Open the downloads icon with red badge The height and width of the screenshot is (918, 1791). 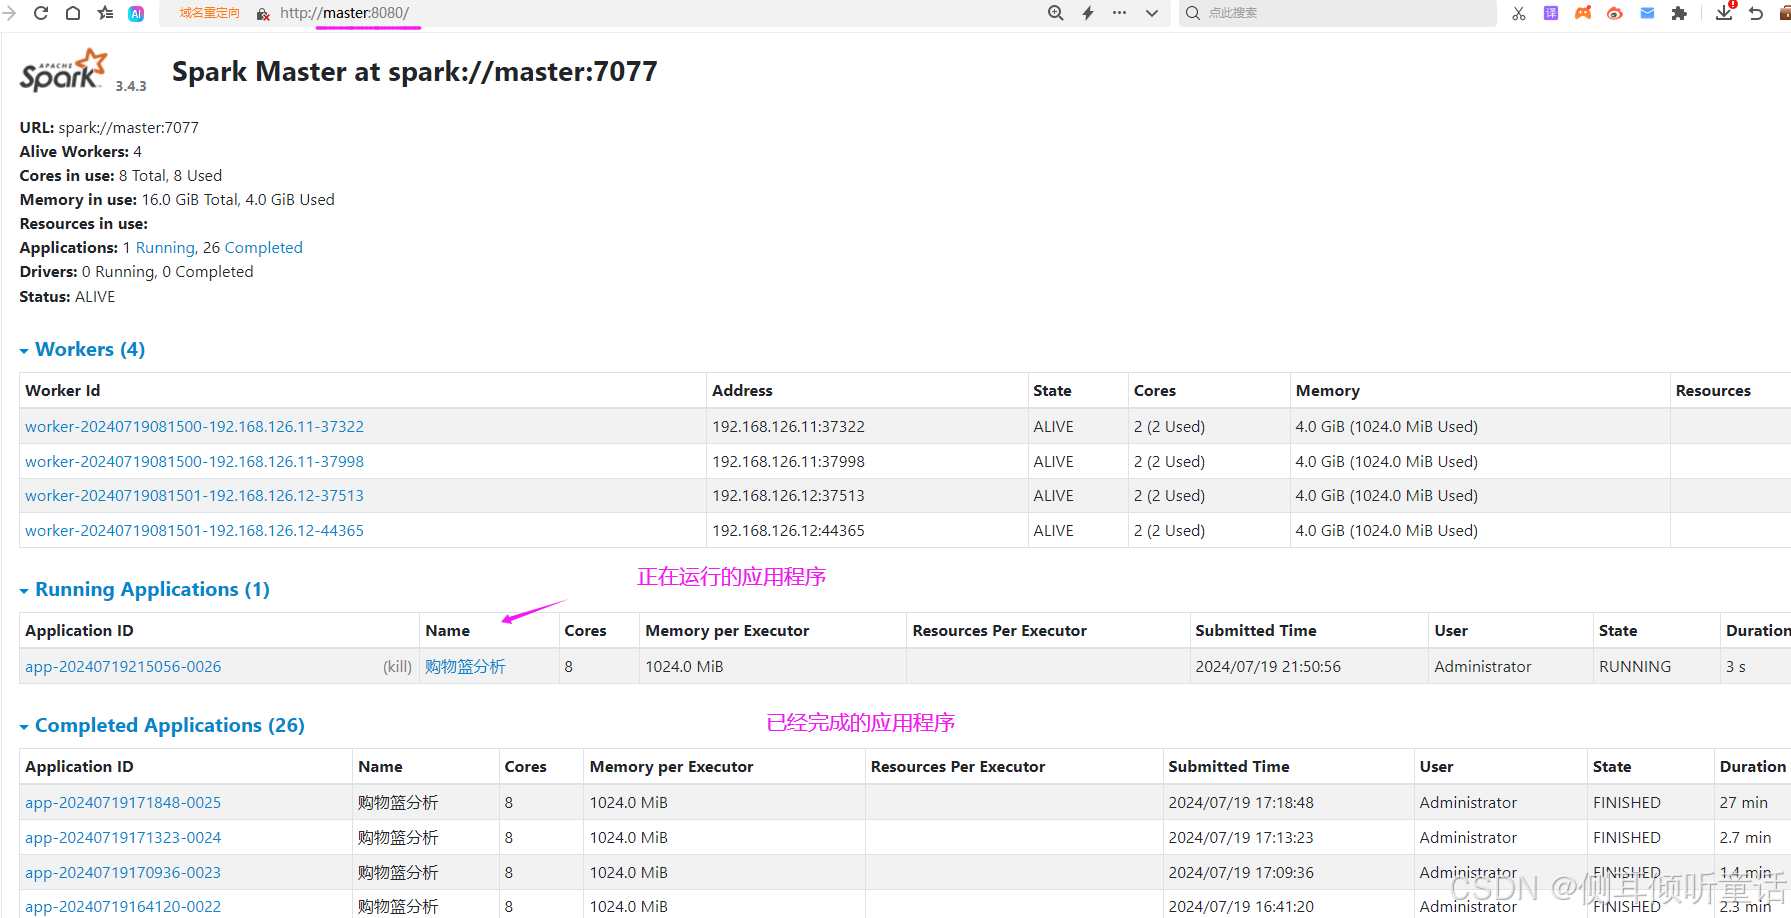pyautogui.click(x=1725, y=12)
